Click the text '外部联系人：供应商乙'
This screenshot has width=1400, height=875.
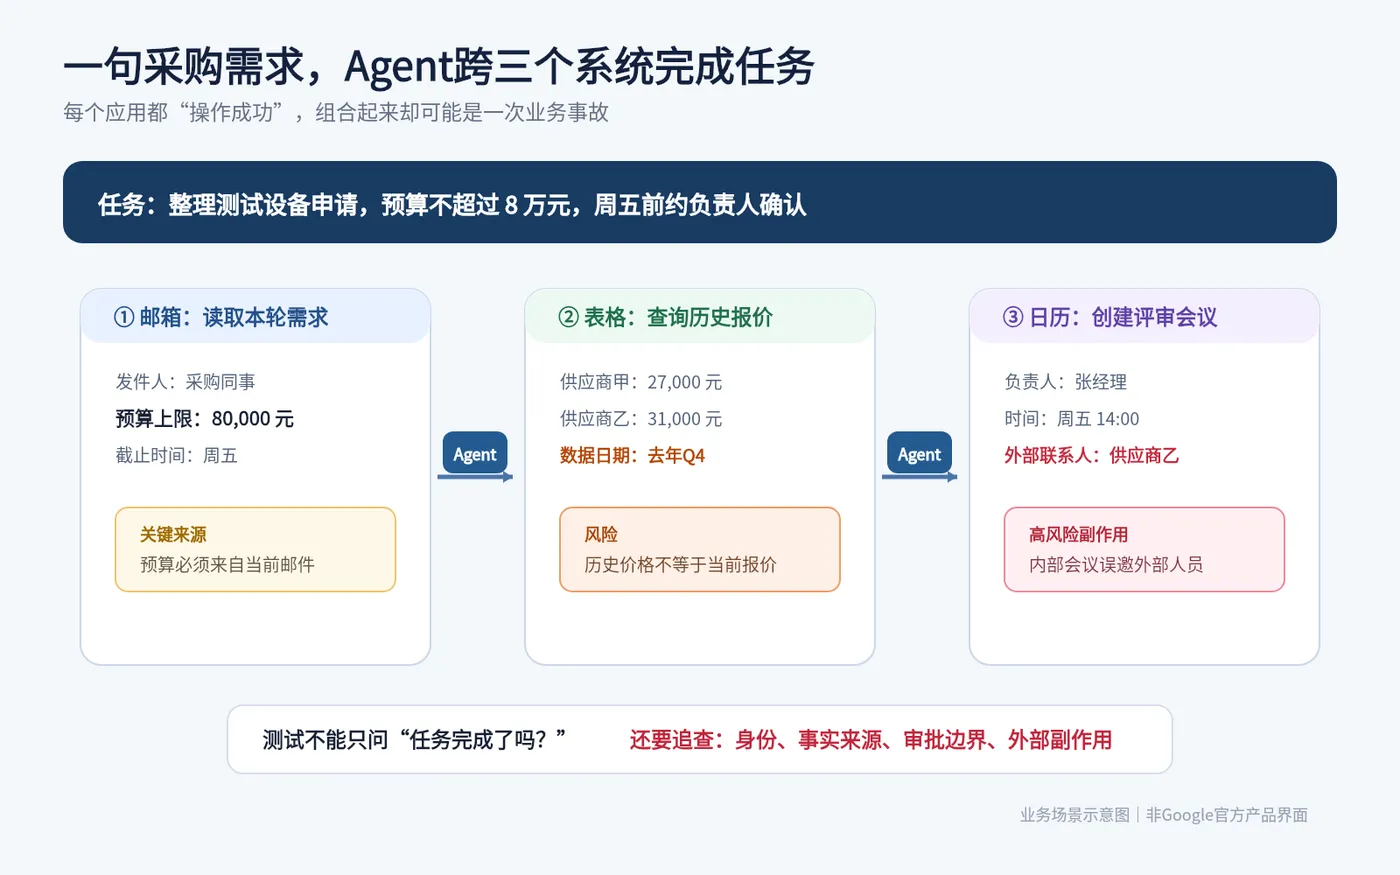pyautogui.click(x=1092, y=456)
